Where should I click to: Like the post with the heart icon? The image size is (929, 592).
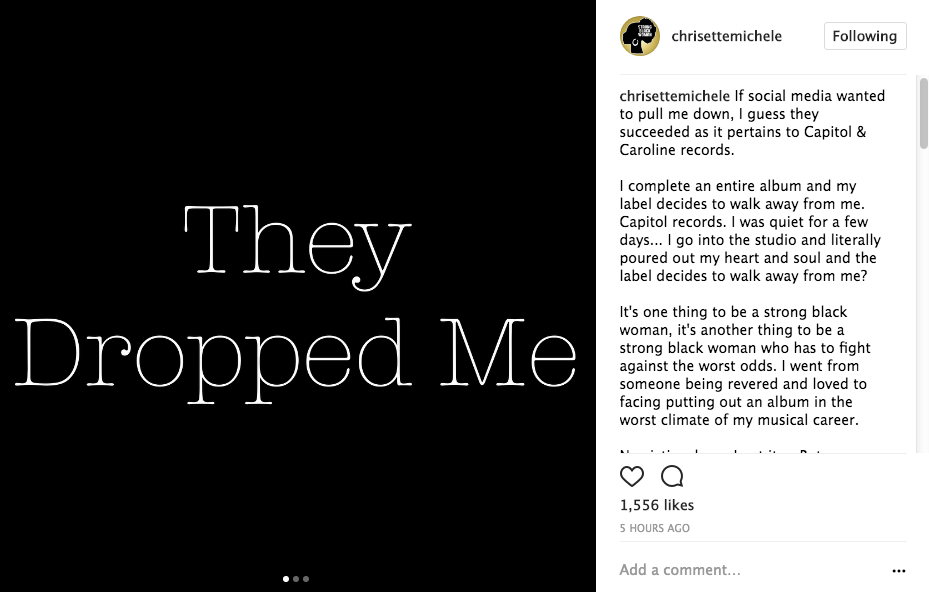point(632,476)
